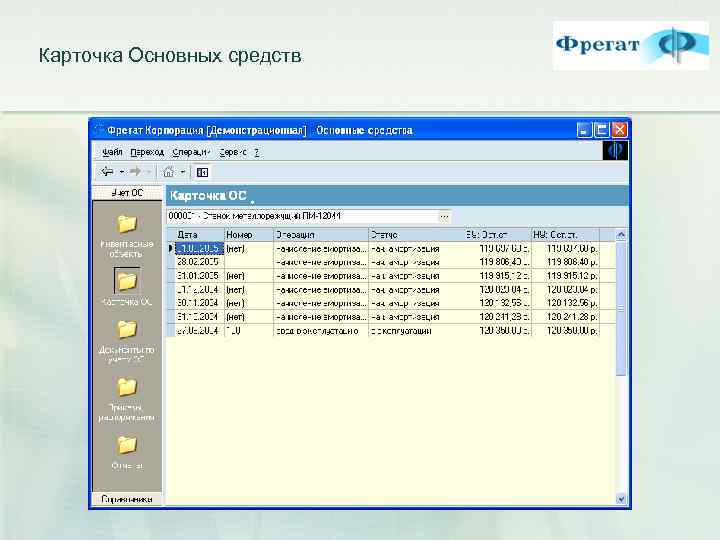Image resolution: width=720 pixels, height=540 pixels.
Task: Click the ellipsis button beside the object field
Action: pos(444,216)
